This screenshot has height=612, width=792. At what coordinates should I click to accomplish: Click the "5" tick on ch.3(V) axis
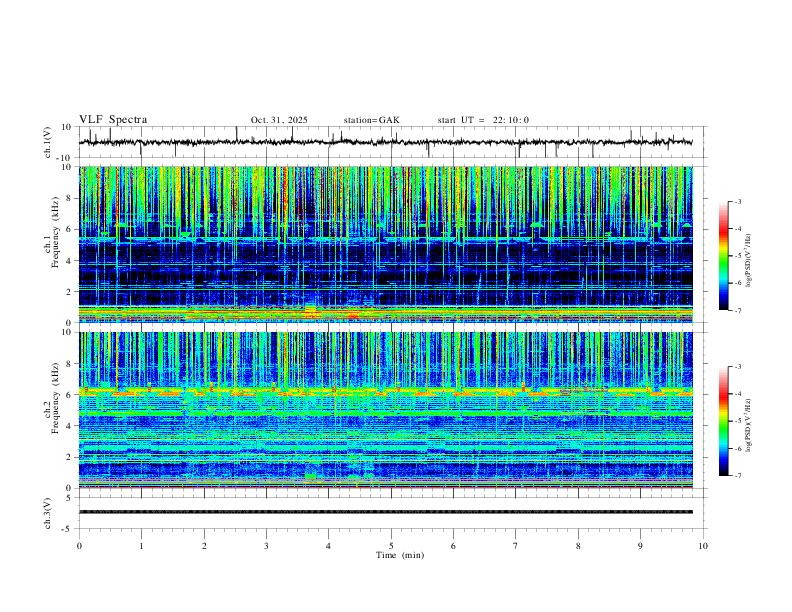tap(69, 497)
